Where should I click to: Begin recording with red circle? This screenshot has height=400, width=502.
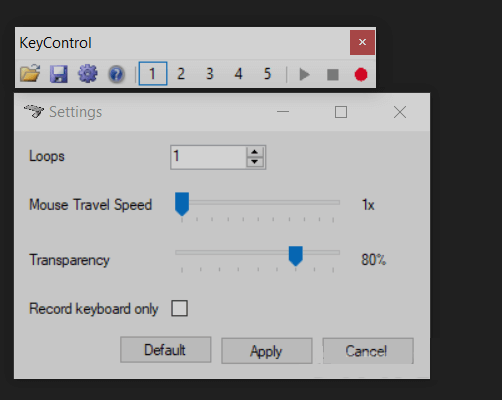pyautogui.click(x=361, y=75)
